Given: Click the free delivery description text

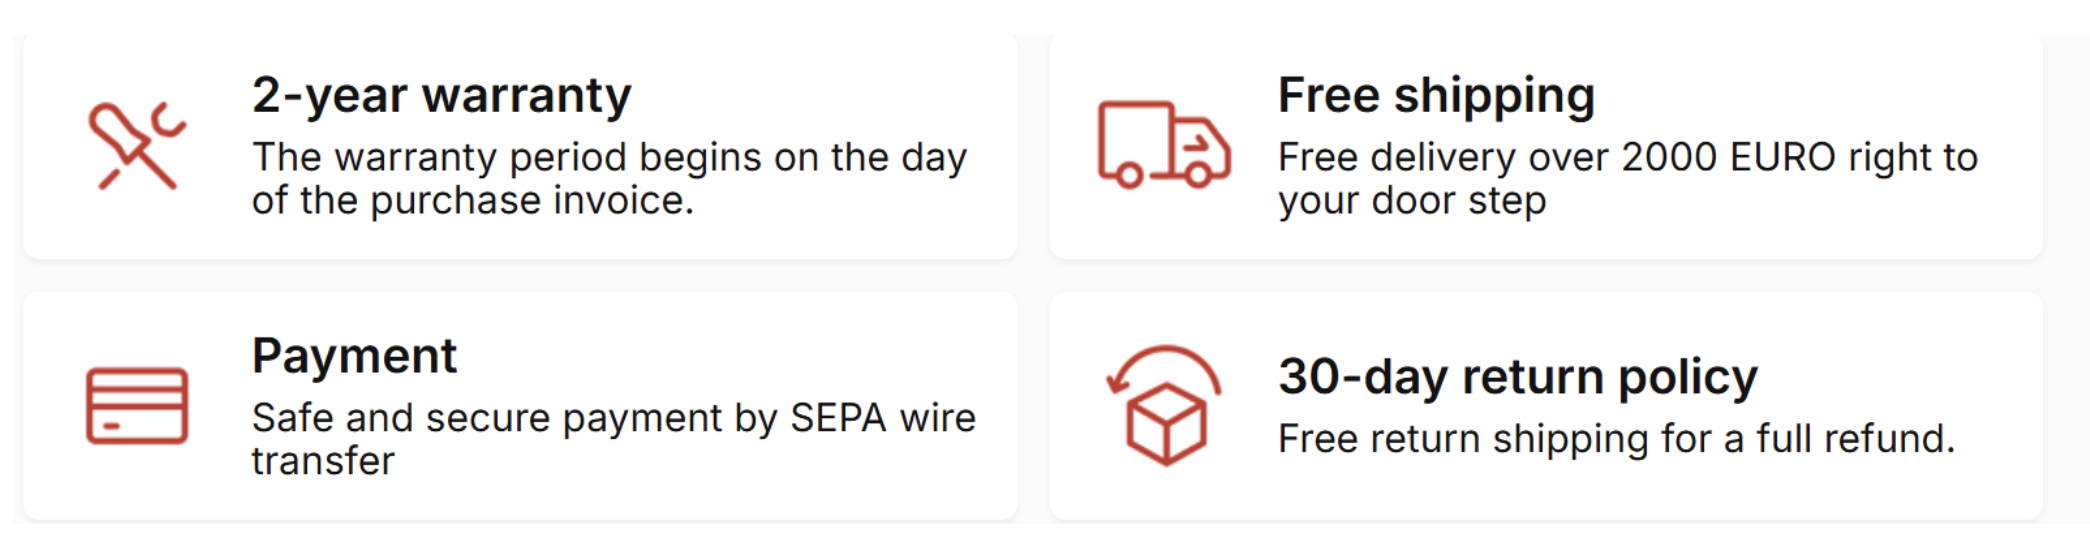Looking at the screenshot, I should [x=1627, y=178].
